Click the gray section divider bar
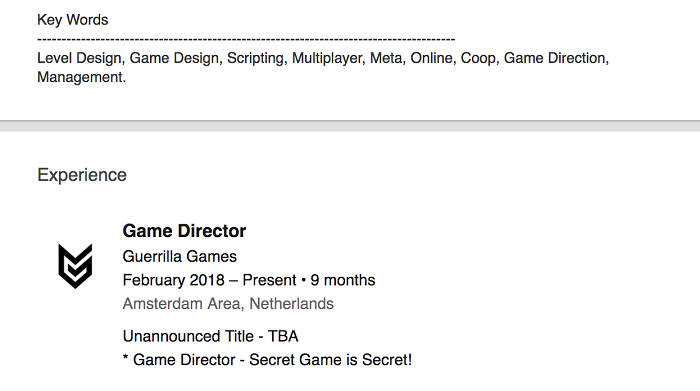The image size is (700, 391). coord(350,126)
